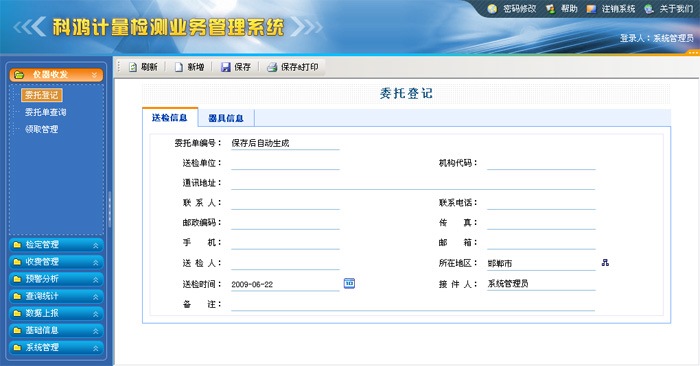The height and width of the screenshot is (366, 700).
Task: Collapse the 仪器收发 panel with its chevron
Action: 94,75
